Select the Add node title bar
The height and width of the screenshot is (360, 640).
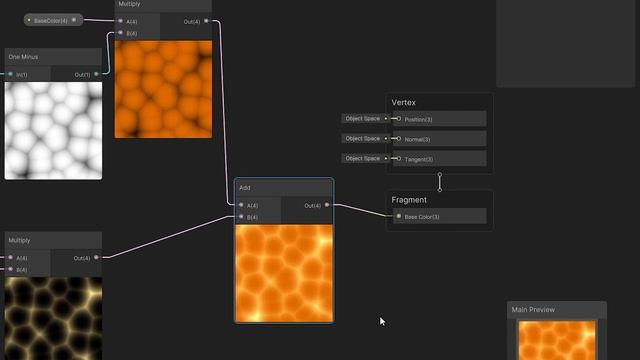click(284, 188)
